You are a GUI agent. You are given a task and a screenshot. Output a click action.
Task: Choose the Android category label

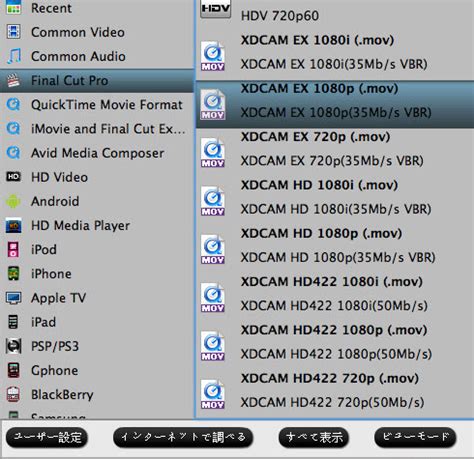click(55, 201)
